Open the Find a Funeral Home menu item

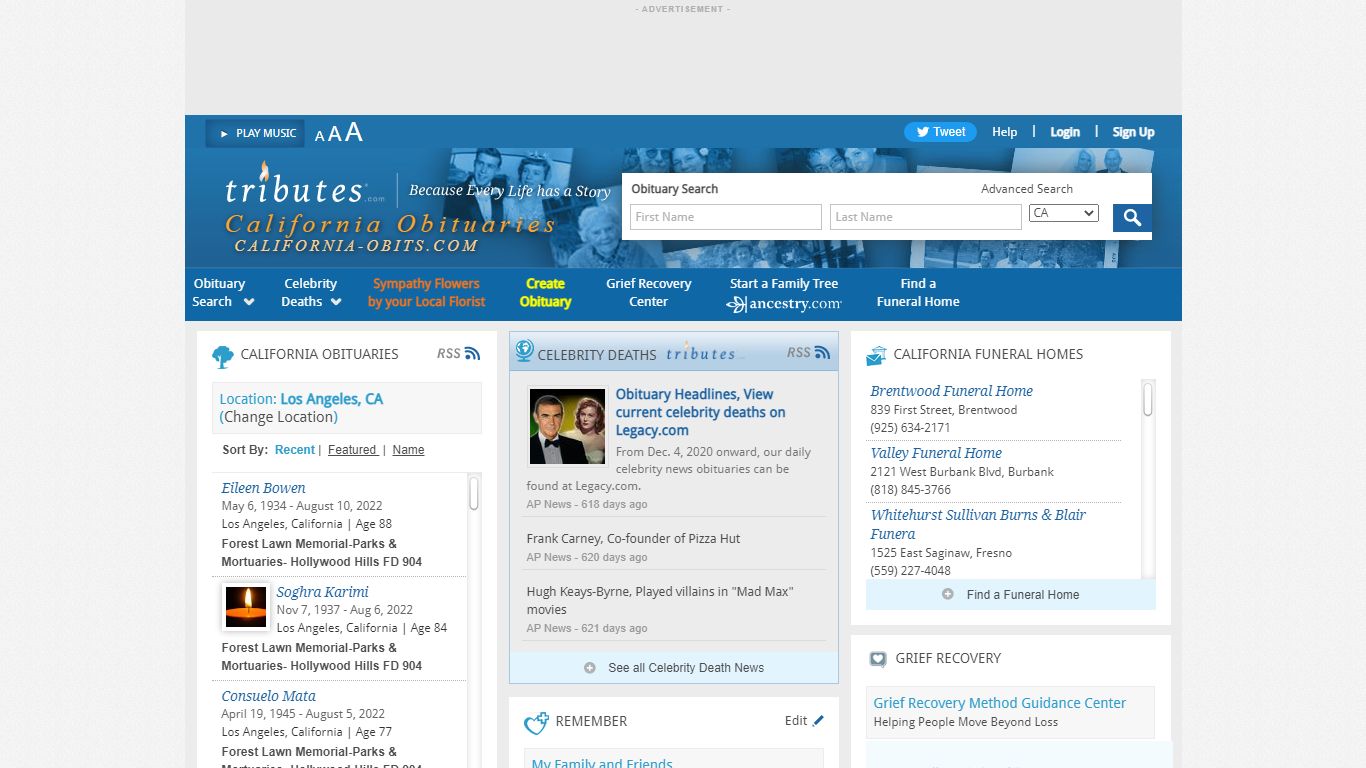tap(918, 293)
